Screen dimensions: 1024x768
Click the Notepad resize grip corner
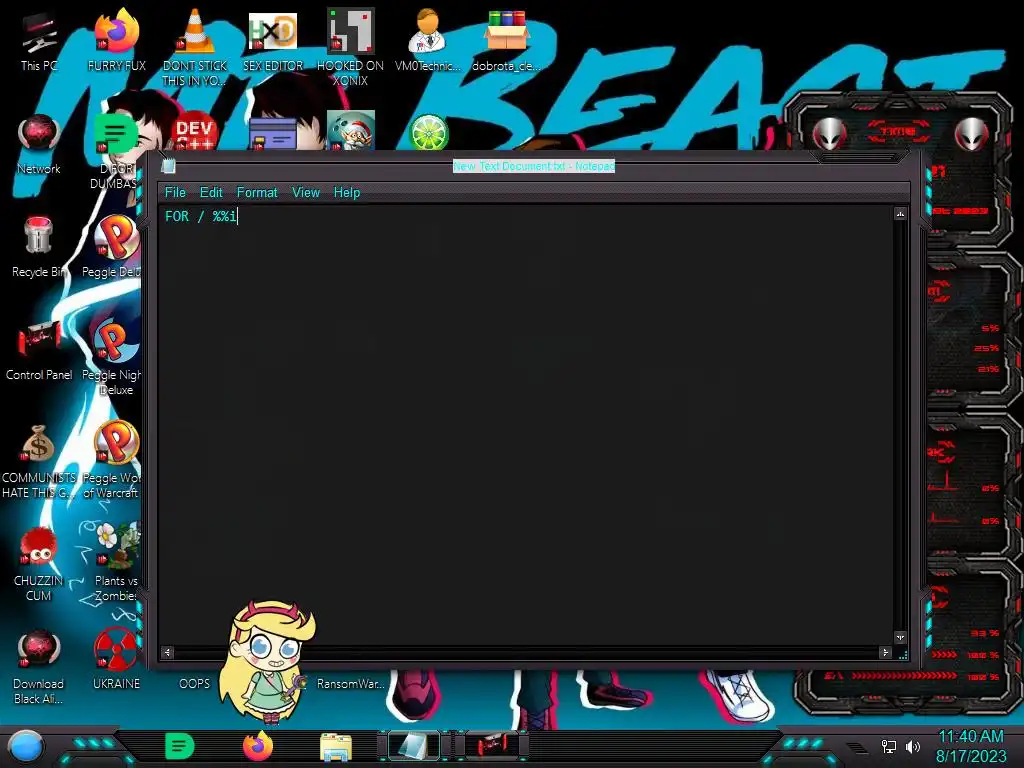pos(903,654)
